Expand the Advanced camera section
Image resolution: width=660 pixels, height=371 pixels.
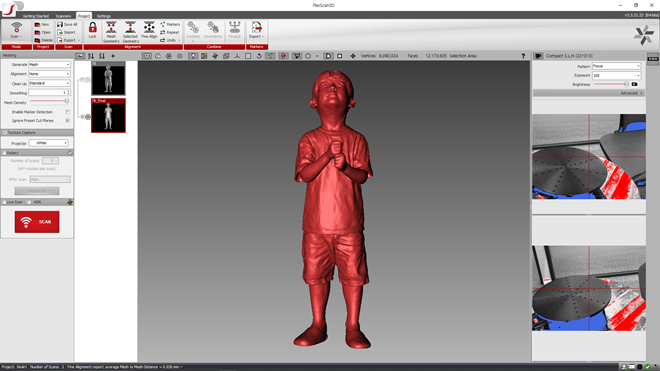[x=631, y=93]
